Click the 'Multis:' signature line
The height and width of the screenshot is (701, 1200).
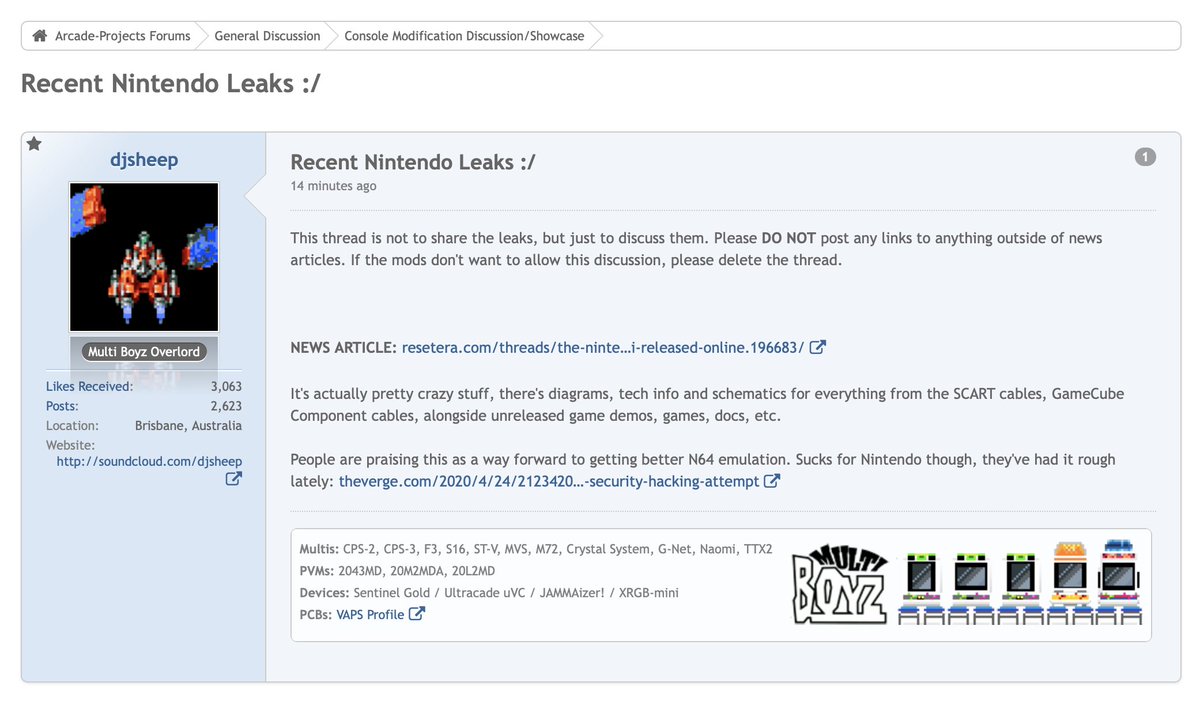(x=536, y=549)
